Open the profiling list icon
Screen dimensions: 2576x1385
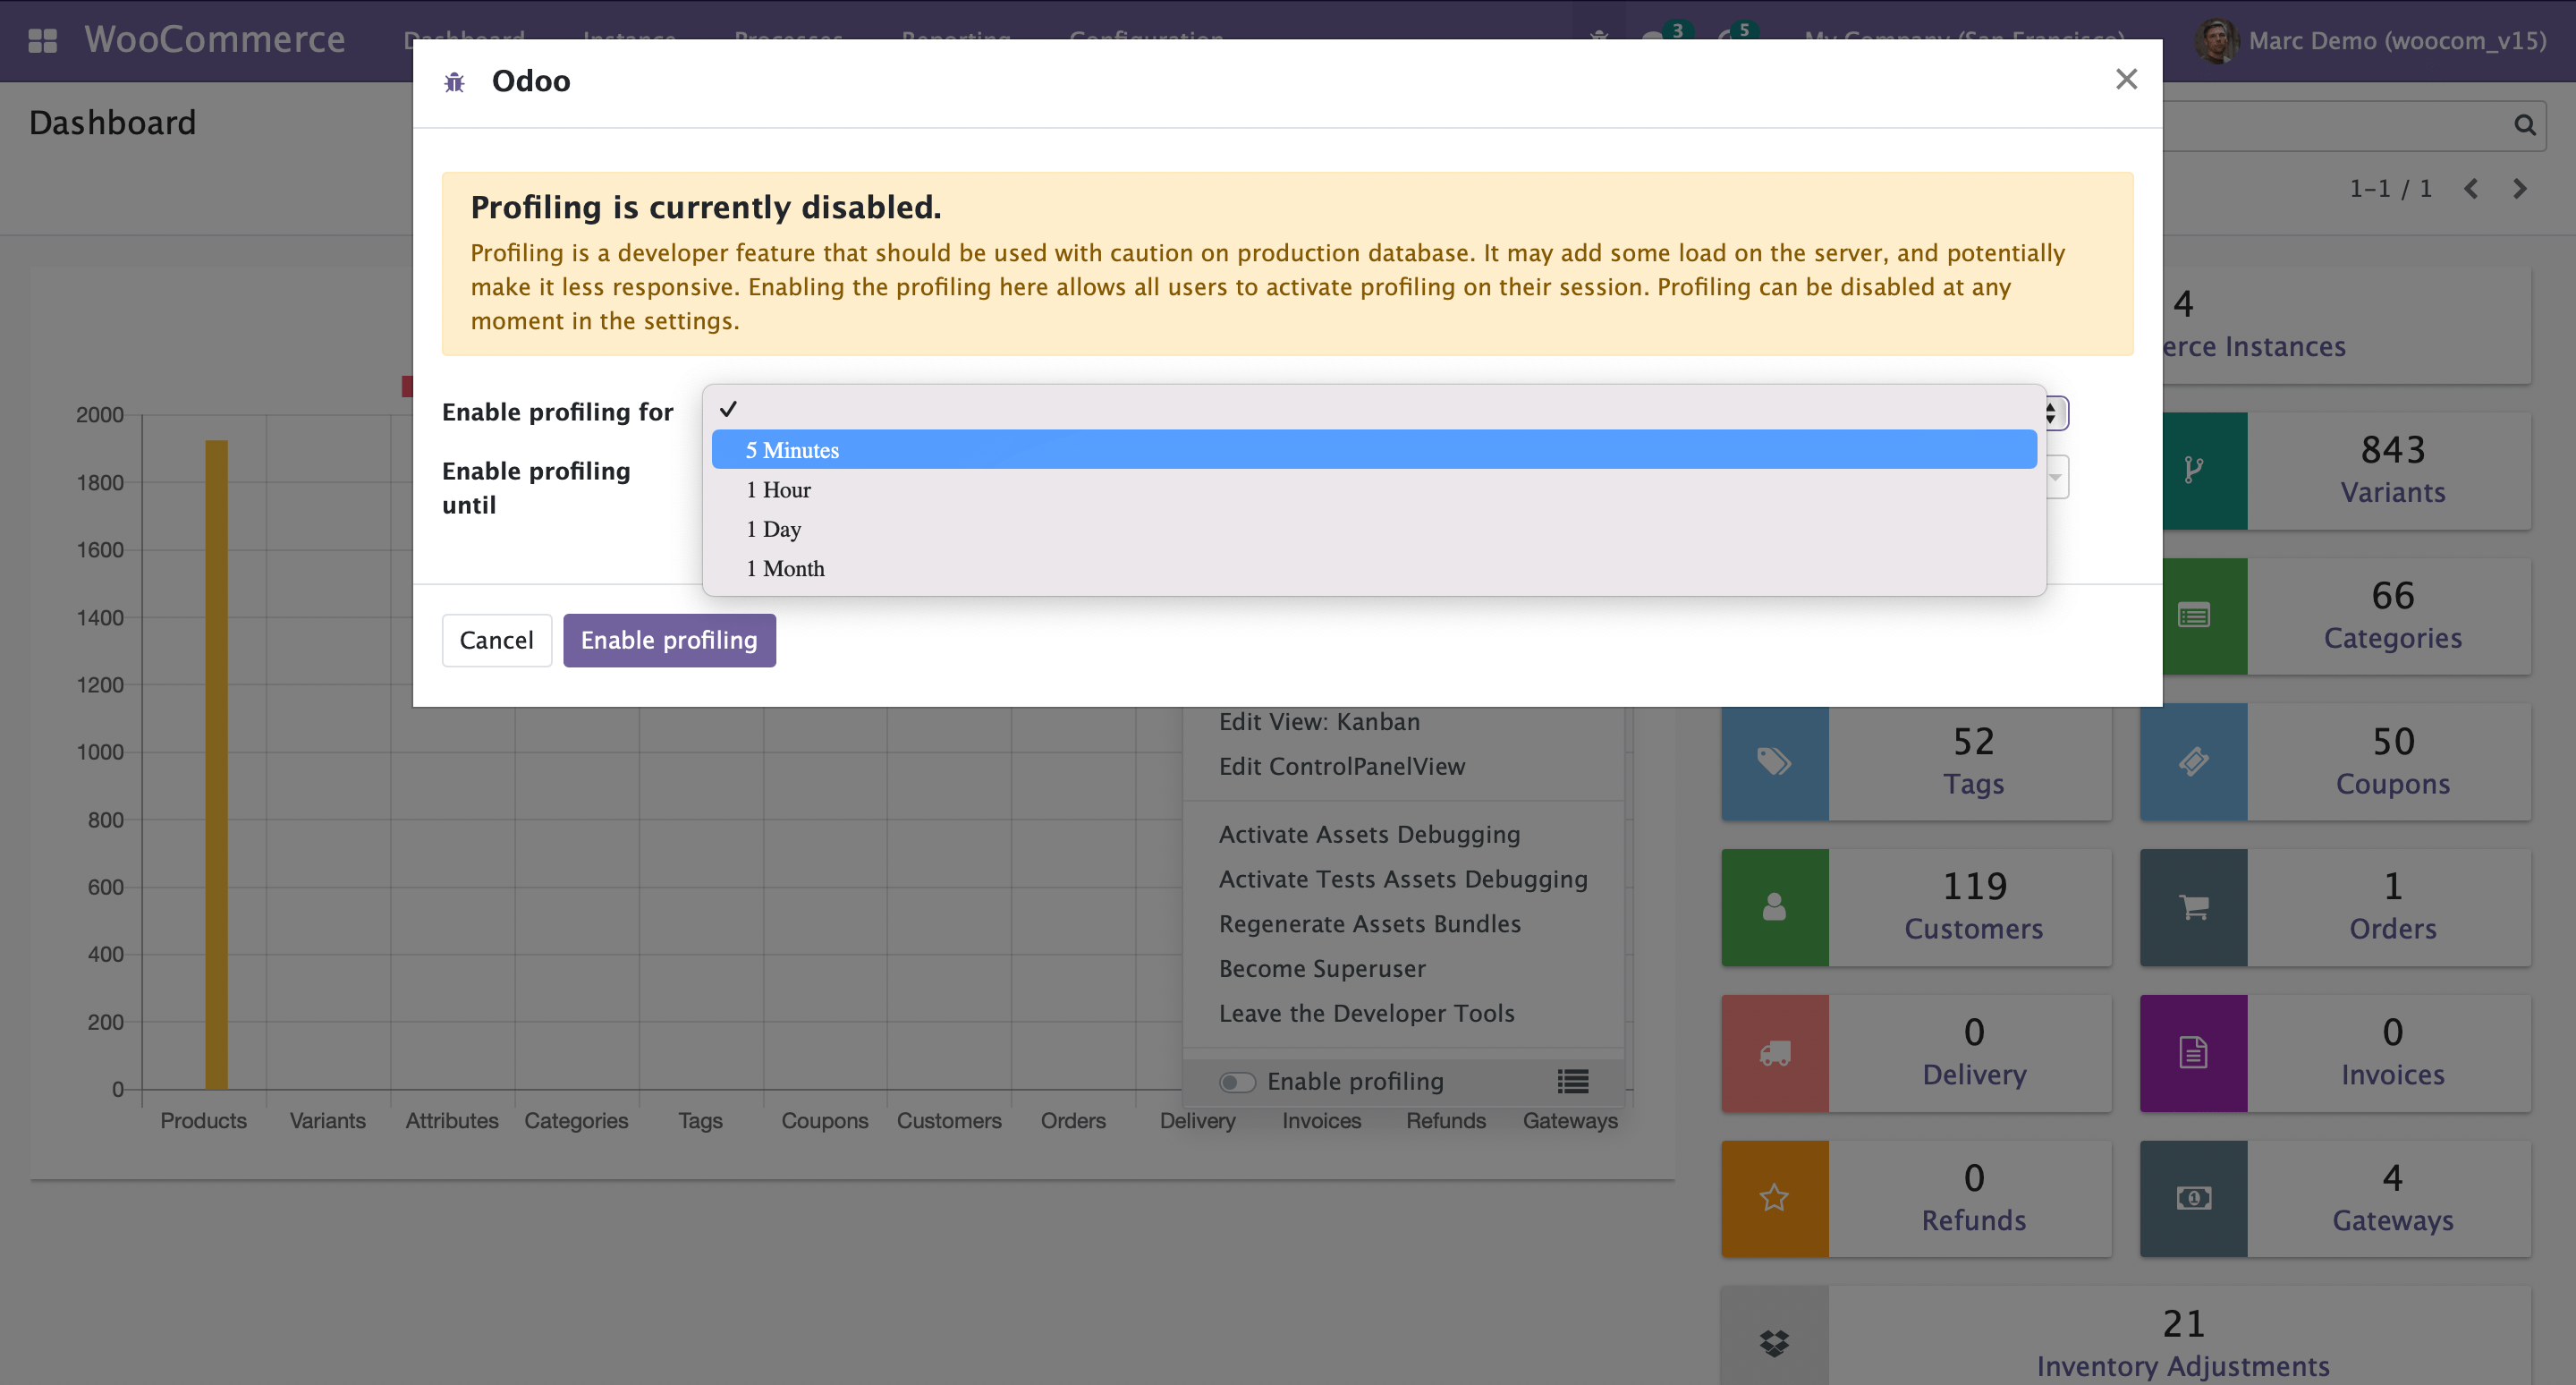(x=1572, y=1081)
